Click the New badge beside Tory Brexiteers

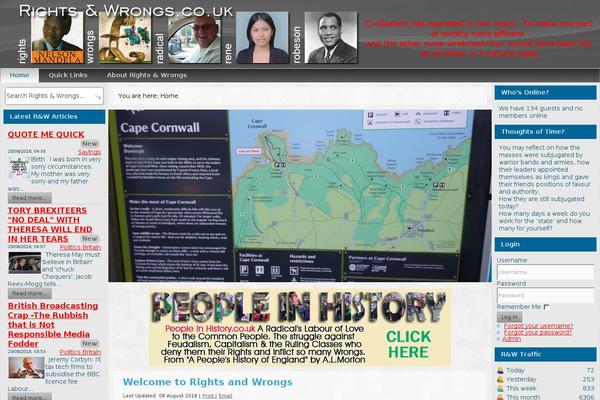coord(90,238)
